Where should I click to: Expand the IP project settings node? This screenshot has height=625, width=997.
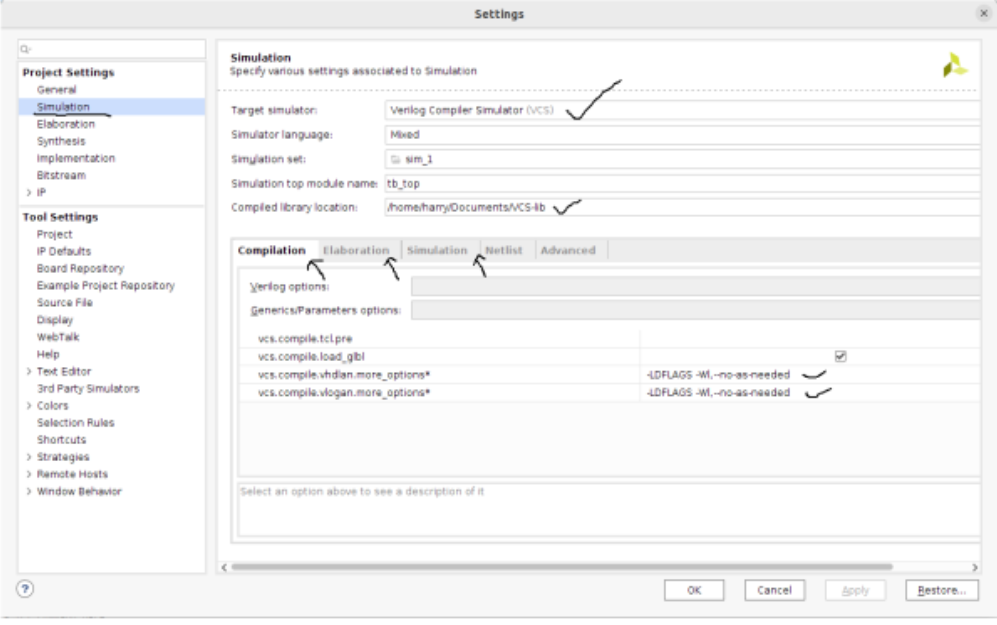point(27,192)
